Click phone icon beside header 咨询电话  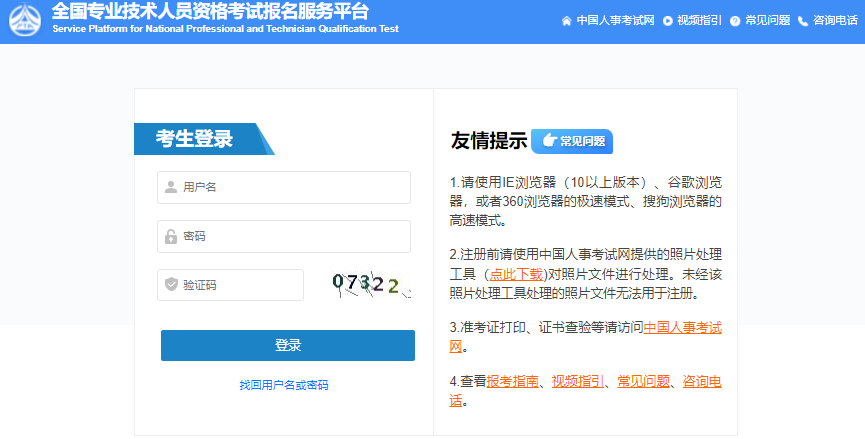pos(803,20)
